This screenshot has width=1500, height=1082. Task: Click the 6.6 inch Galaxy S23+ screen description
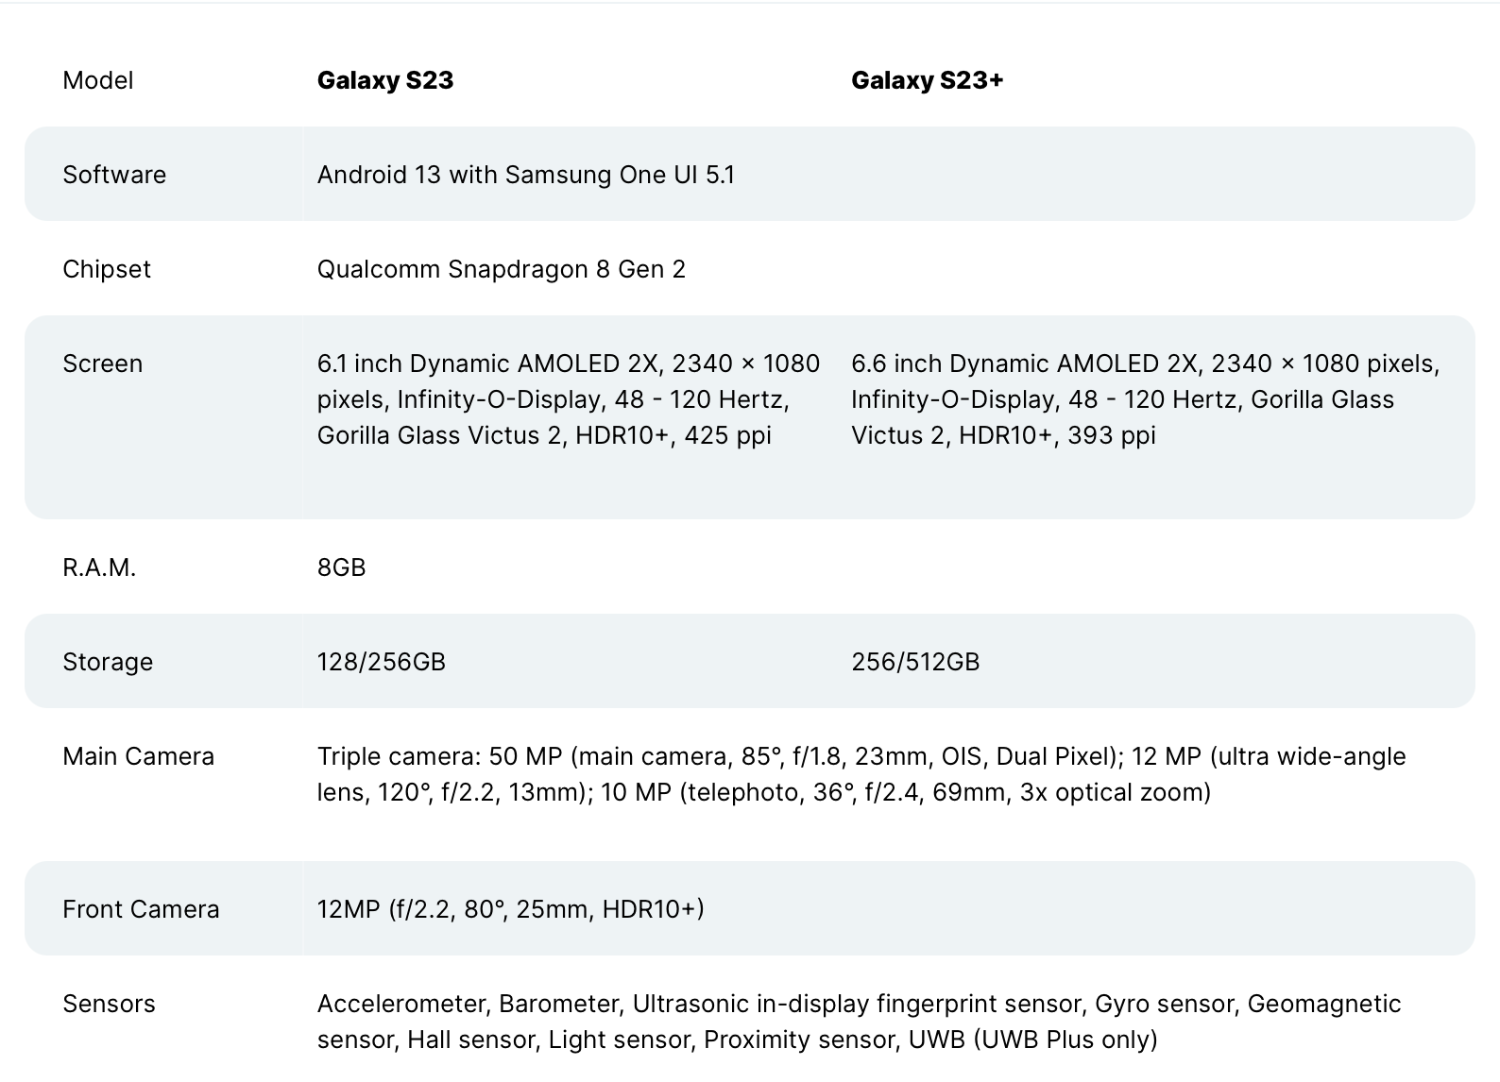pos(1144,399)
